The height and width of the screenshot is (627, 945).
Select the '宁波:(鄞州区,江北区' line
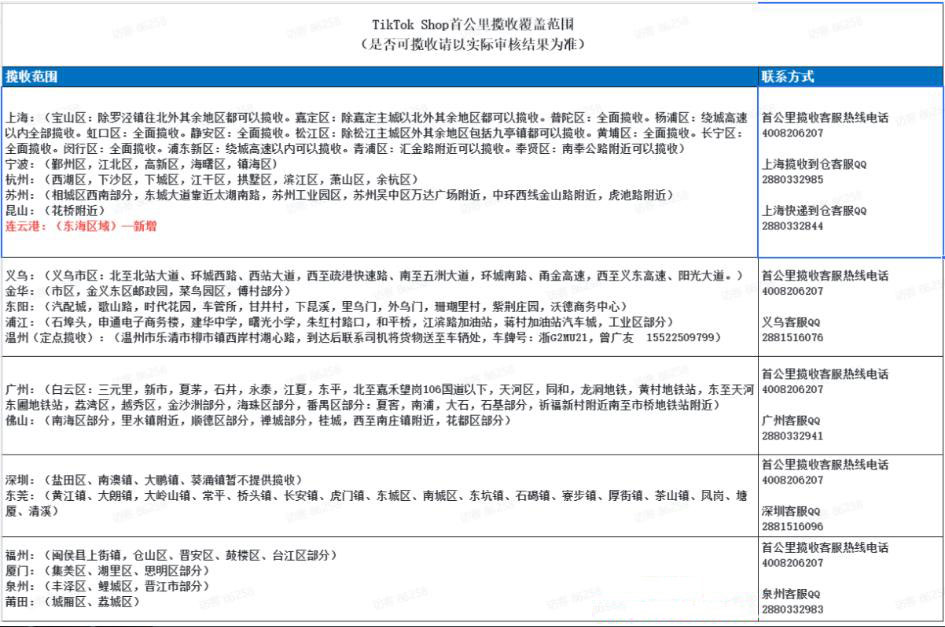click(x=142, y=164)
